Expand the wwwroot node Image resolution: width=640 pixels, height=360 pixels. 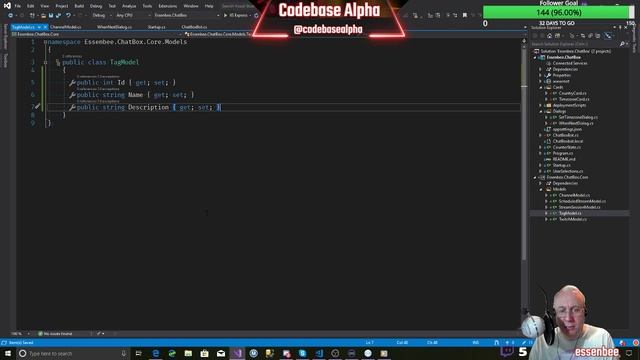click(540, 81)
